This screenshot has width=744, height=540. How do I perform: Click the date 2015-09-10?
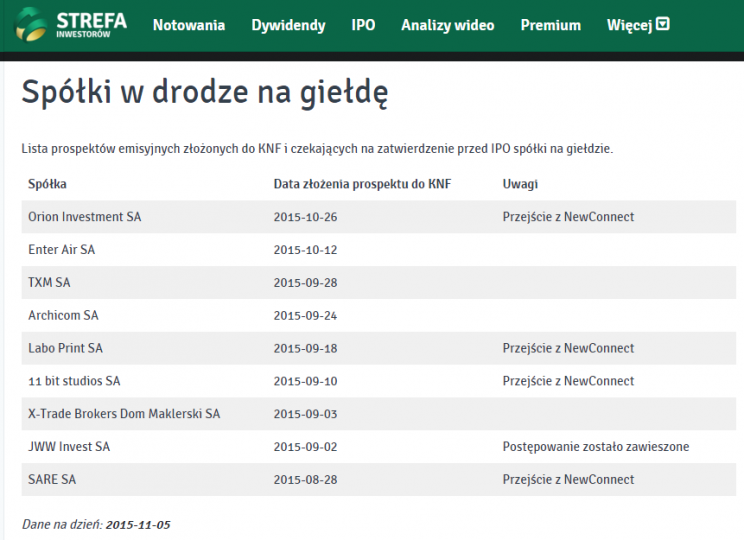tap(306, 381)
